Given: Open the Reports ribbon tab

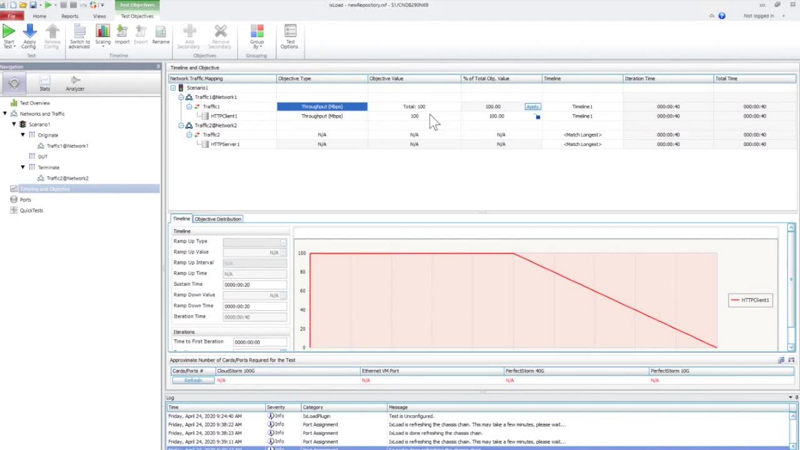Looking at the screenshot, I should coord(70,16).
